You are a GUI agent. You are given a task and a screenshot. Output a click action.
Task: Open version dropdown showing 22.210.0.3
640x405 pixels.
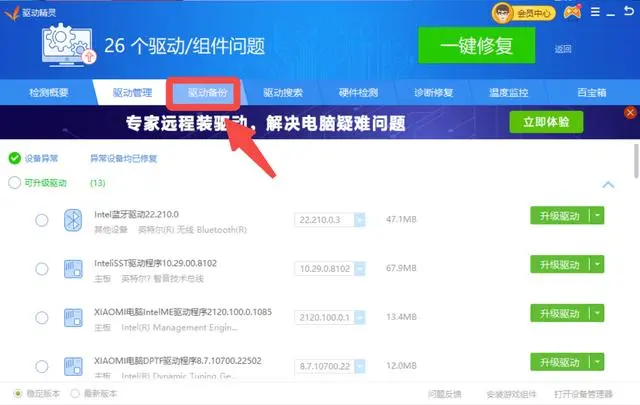(x=331, y=220)
